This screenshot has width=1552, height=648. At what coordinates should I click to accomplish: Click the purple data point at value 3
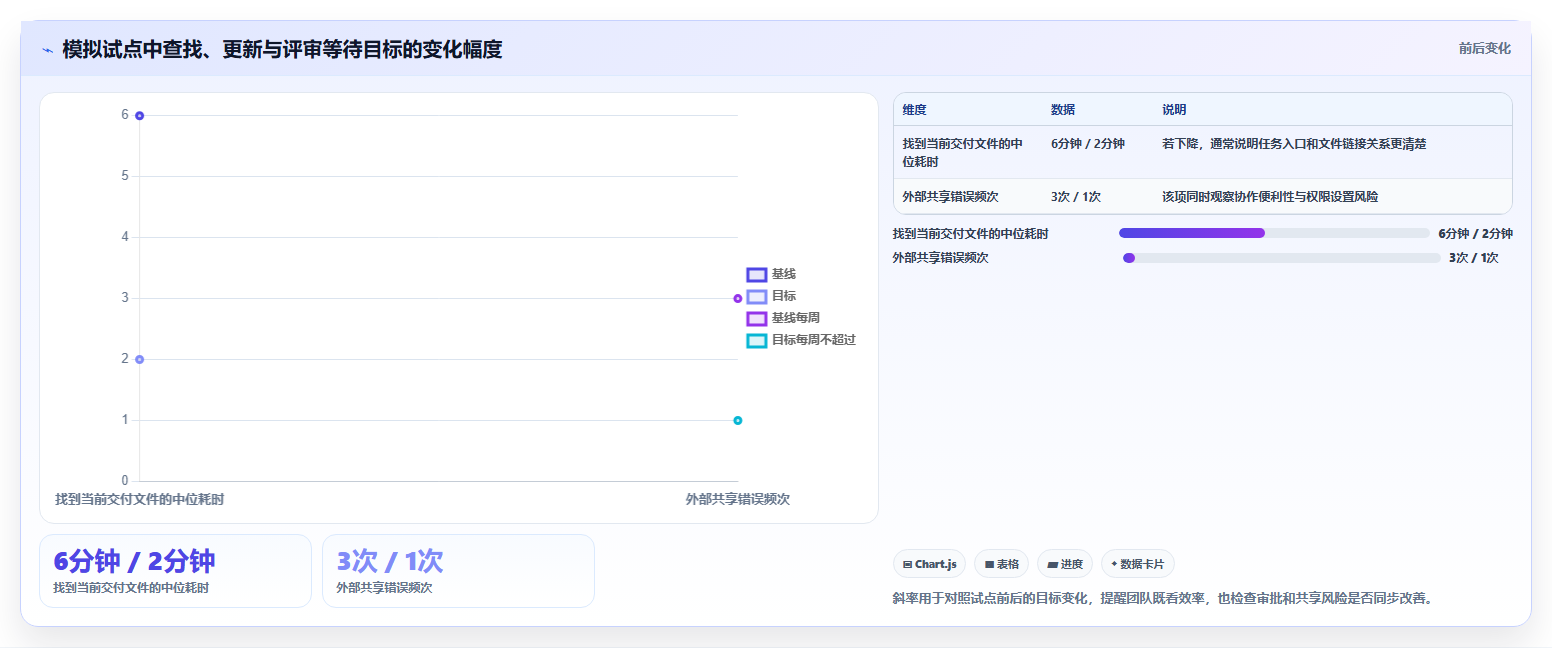(738, 298)
